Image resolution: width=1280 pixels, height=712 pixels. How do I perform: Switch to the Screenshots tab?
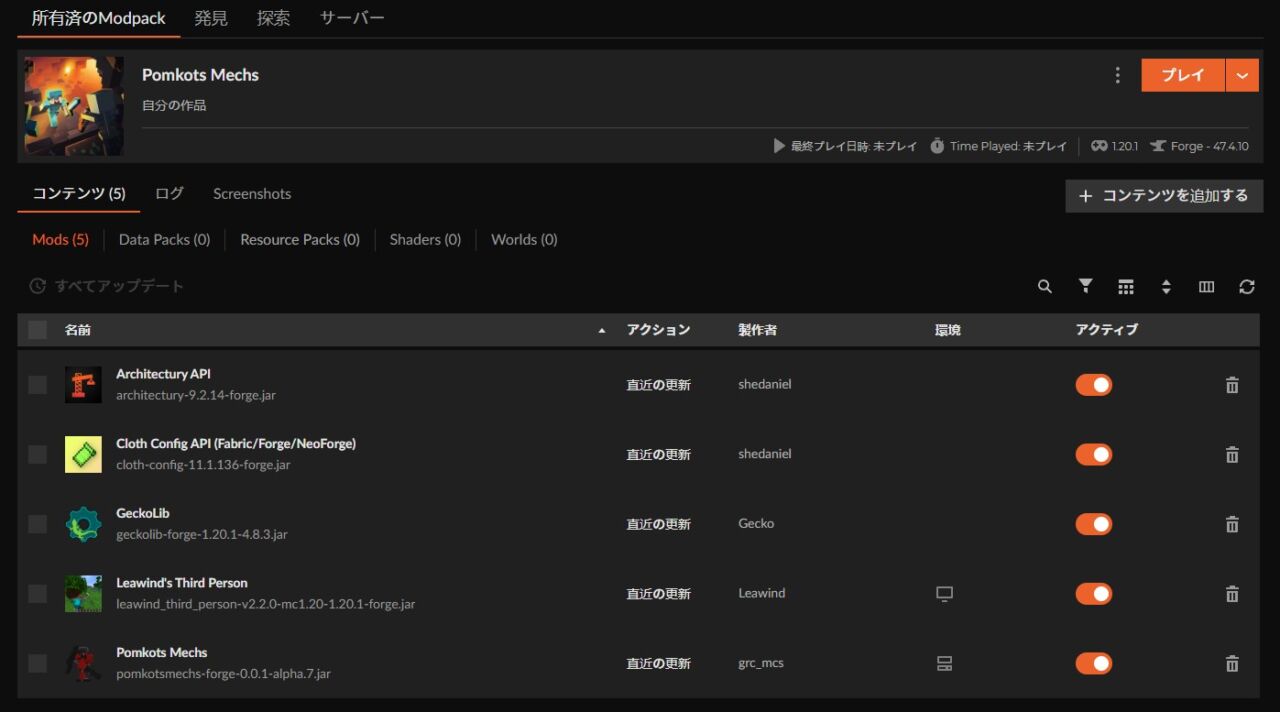pos(252,194)
